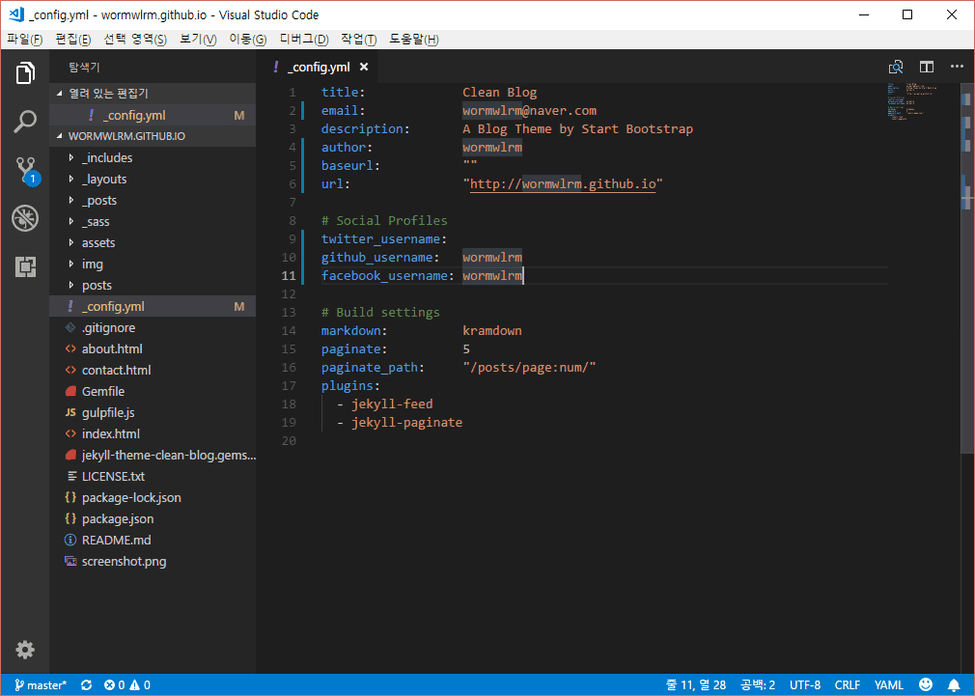Open the Debug view icon
The image size is (975, 696).
pyautogui.click(x=25, y=218)
